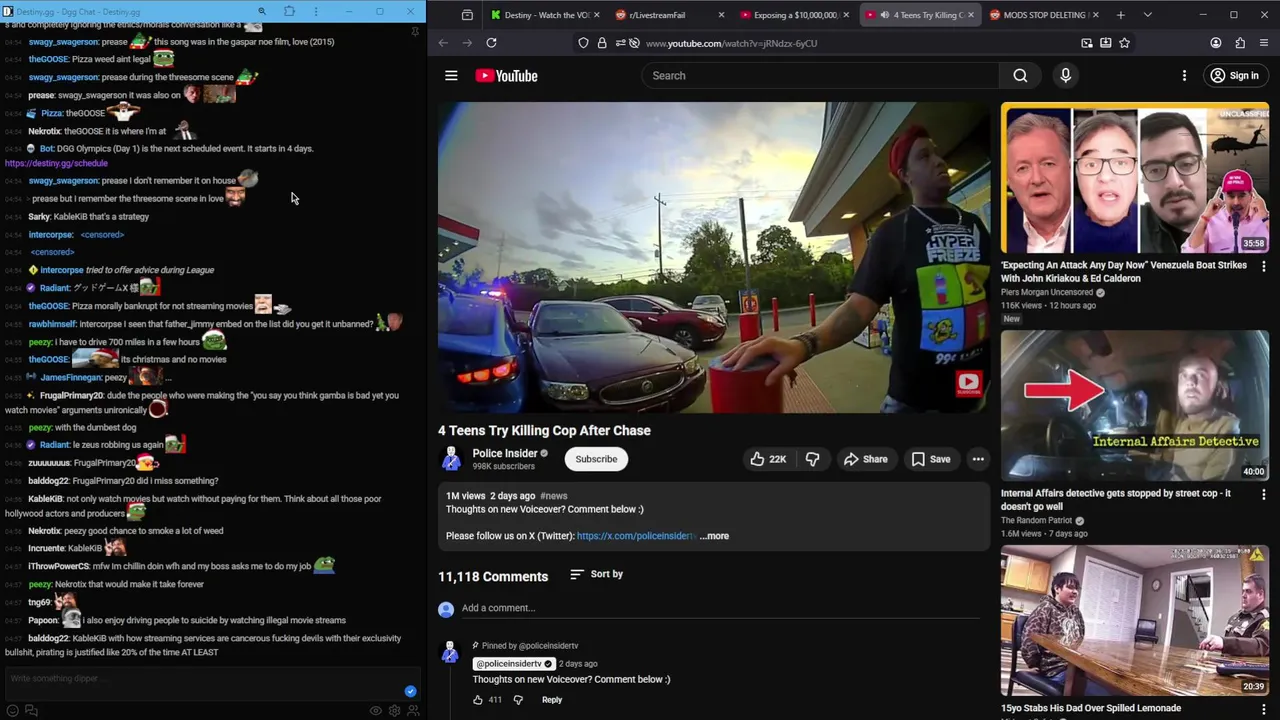Open whispers panel in Destiny chat

click(x=31, y=711)
